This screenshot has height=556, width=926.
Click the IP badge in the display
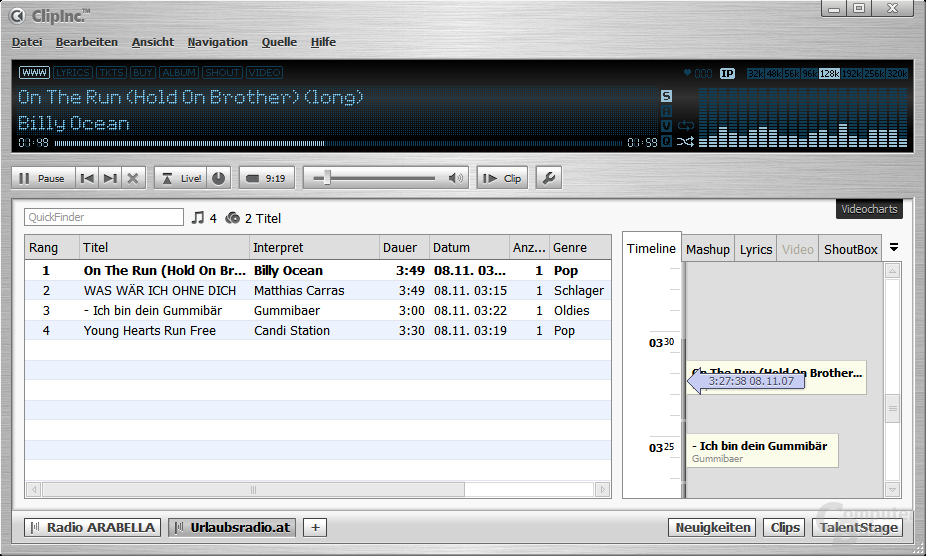[727, 73]
